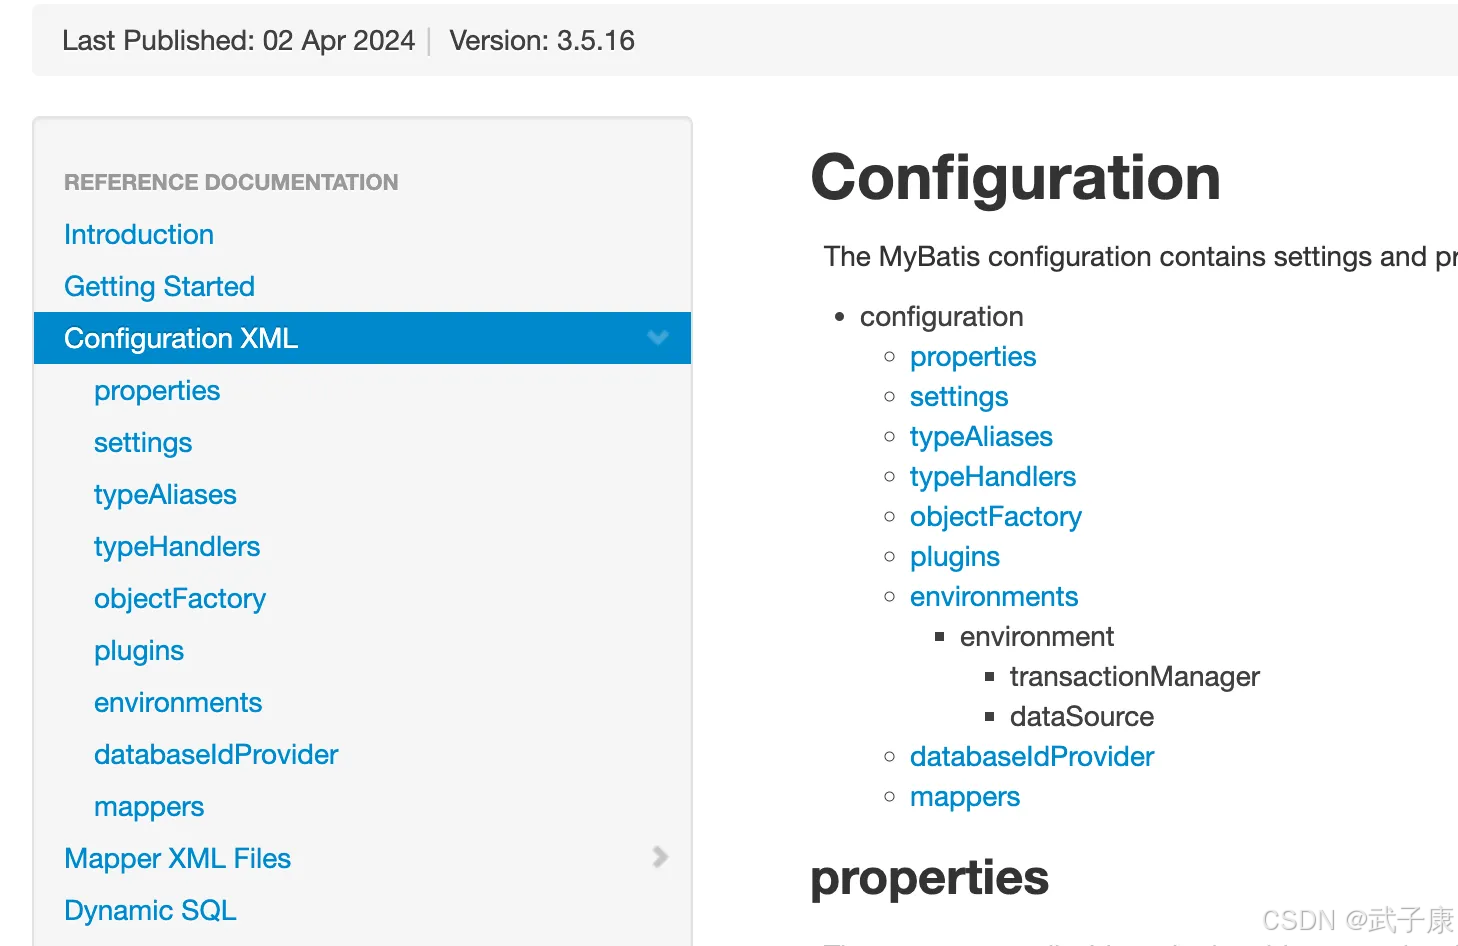Click typeHandlers link in the content list
Image resolution: width=1458 pixels, height=946 pixels.
(x=993, y=477)
